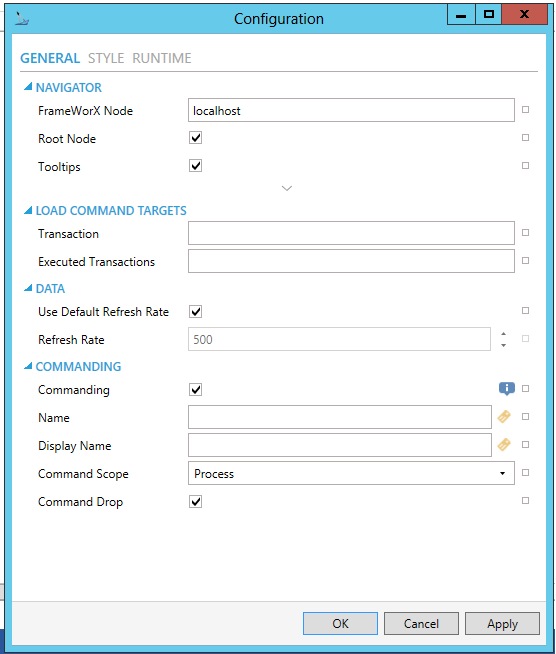The height and width of the screenshot is (654, 556).
Task: Click the small square marker beside FrameWorX Node
Action: click(526, 110)
